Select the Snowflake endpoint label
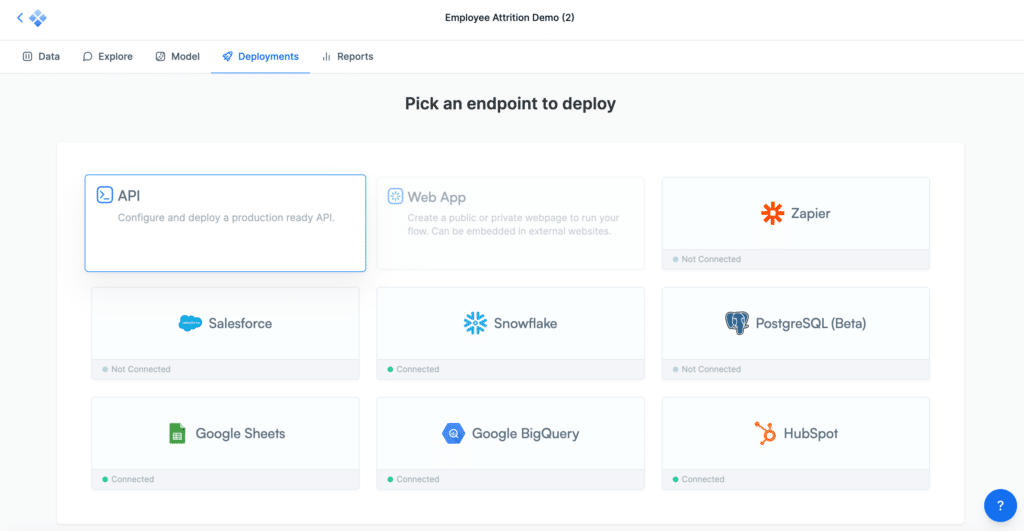The height and width of the screenshot is (531, 1024). click(x=525, y=323)
